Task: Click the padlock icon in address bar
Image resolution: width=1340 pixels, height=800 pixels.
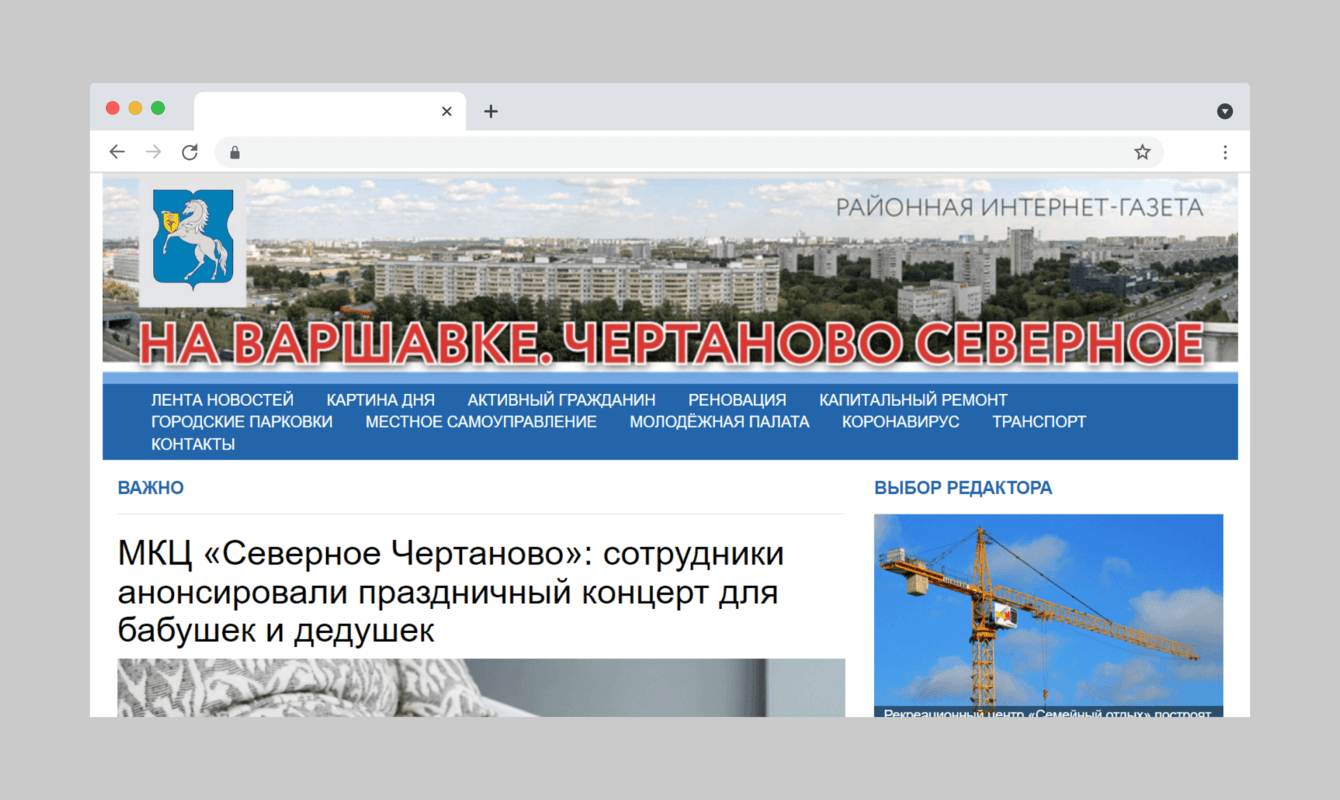Action: coord(234,152)
